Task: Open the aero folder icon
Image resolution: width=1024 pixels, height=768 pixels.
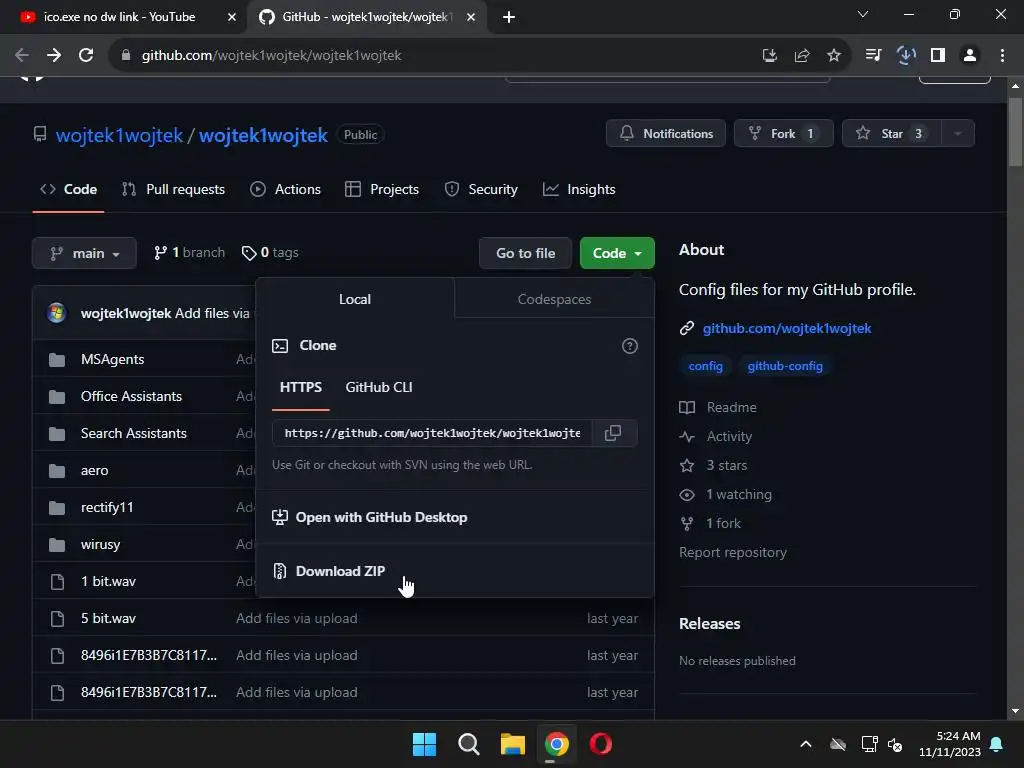Action: (57, 471)
